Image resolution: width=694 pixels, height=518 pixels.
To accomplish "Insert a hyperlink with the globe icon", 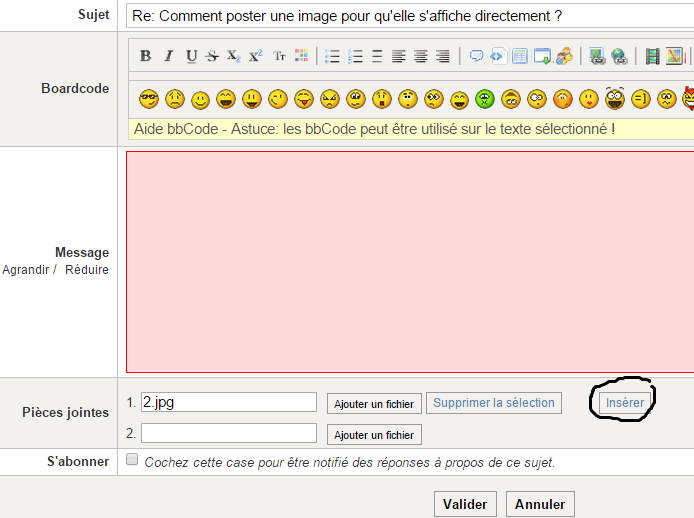I will tap(619, 56).
